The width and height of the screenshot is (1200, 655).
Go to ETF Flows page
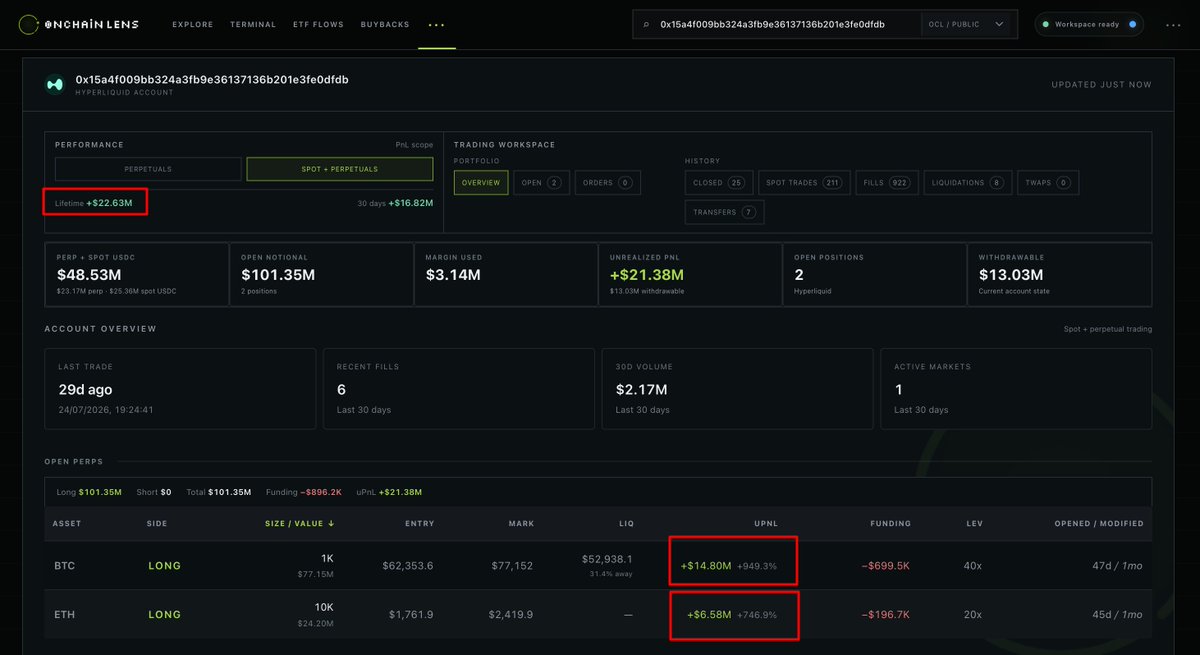(318, 24)
